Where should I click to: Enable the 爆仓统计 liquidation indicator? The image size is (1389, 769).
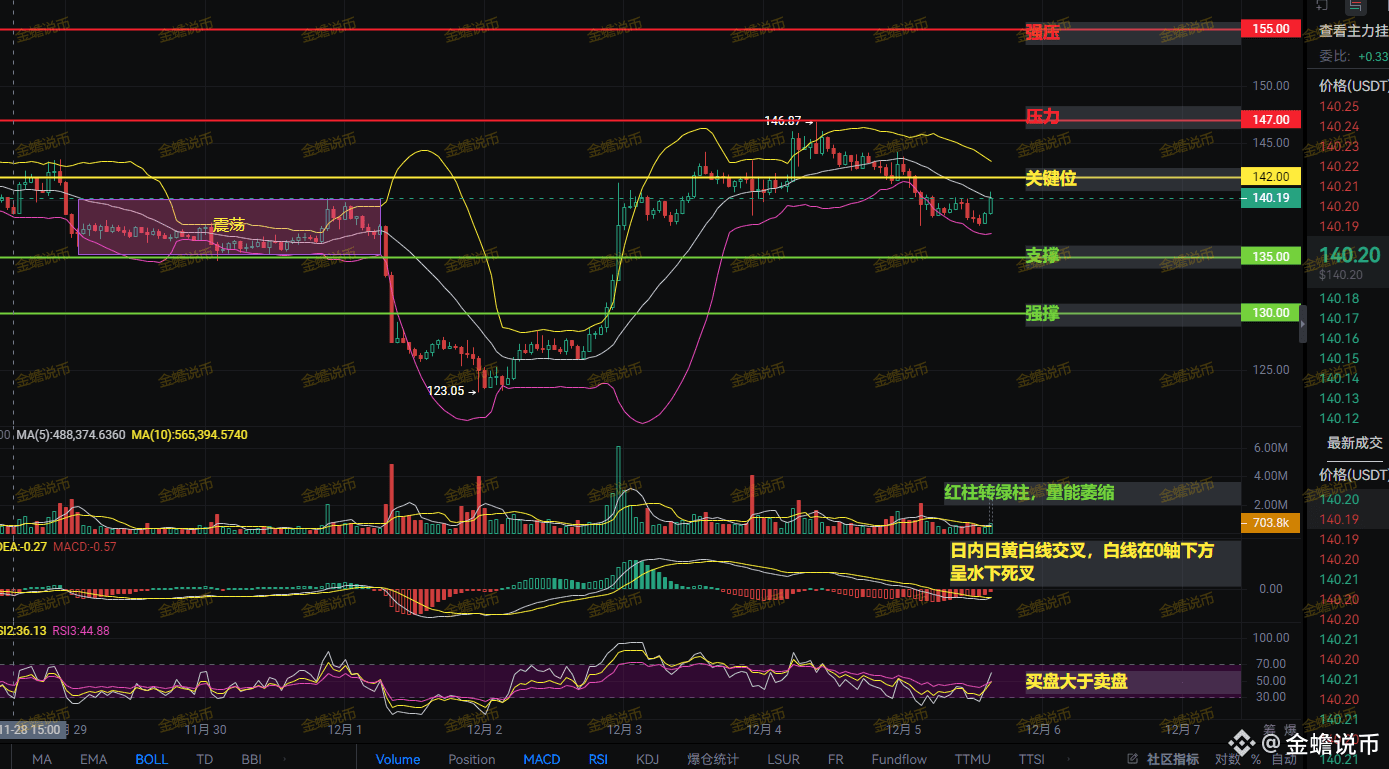click(x=714, y=759)
